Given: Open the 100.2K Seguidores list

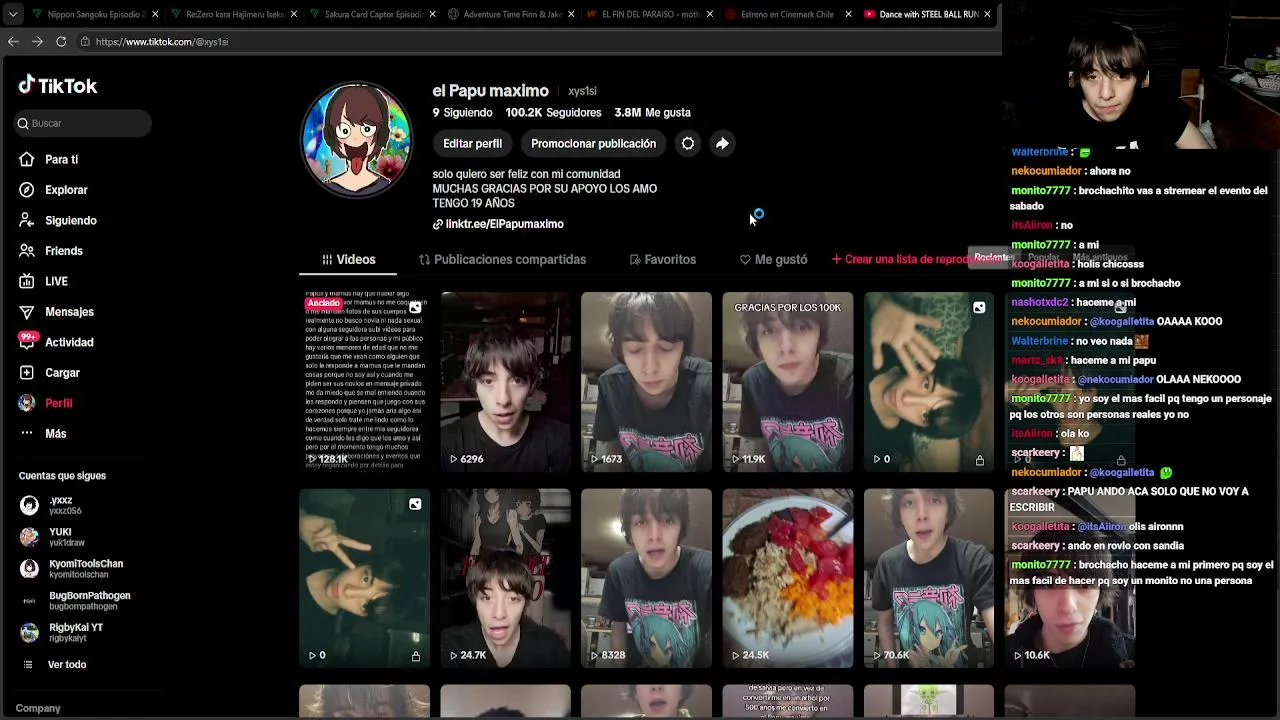Looking at the screenshot, I should pos(553,113).
